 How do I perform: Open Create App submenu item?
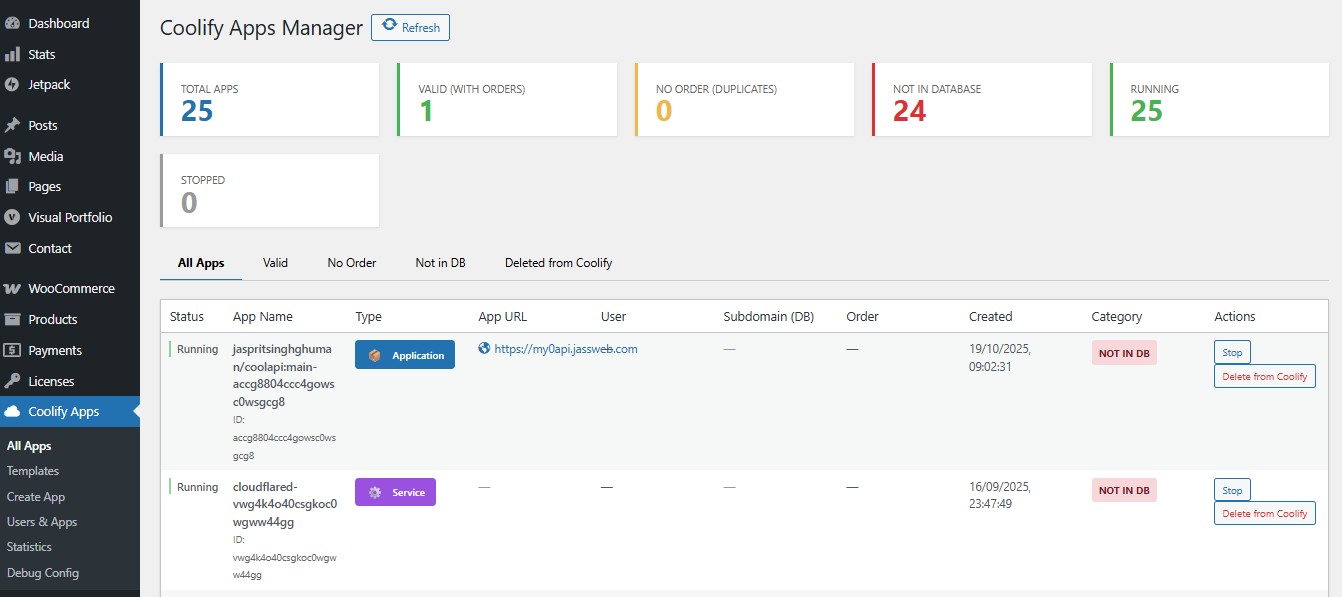[x=36, y=496]
